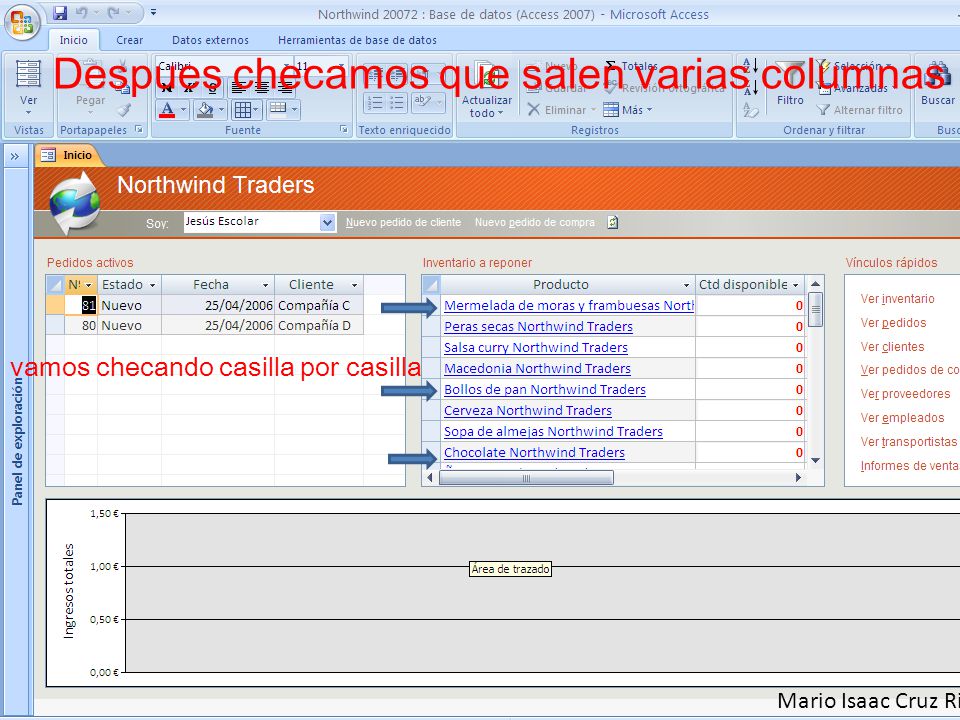Click the inventory horizontal scrollbar thumb
The image size is (960, 720).
[x=526, y=478]
